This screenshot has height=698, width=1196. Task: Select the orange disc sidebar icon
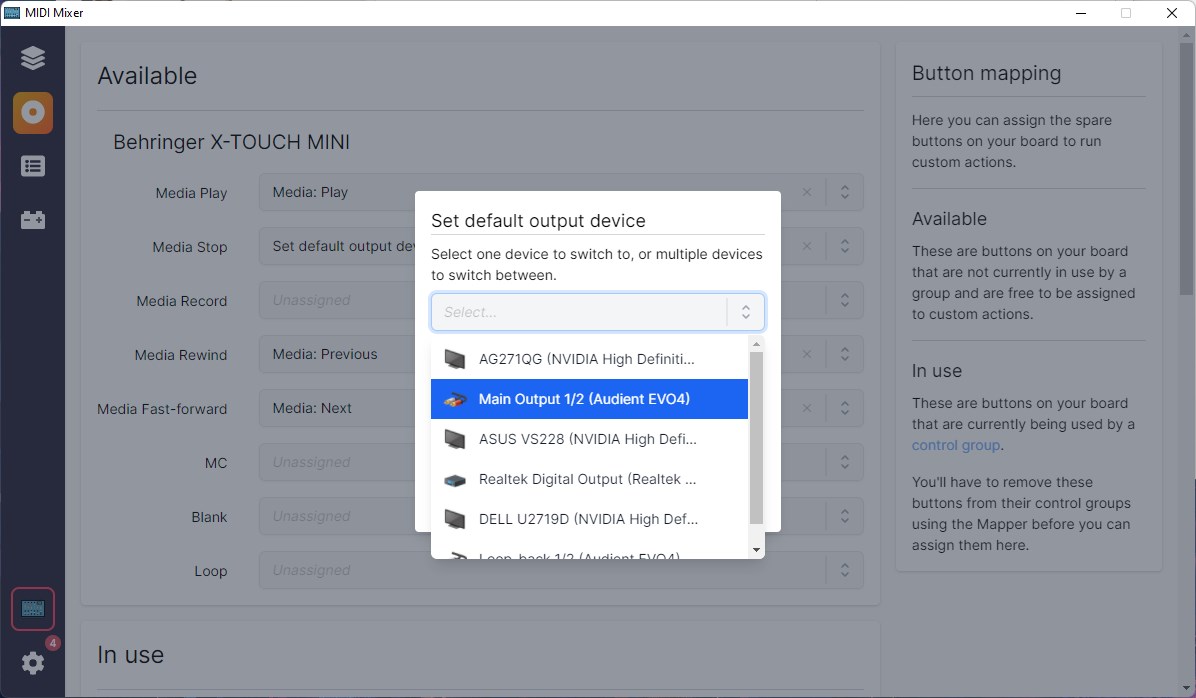click(x=33, y=113)
